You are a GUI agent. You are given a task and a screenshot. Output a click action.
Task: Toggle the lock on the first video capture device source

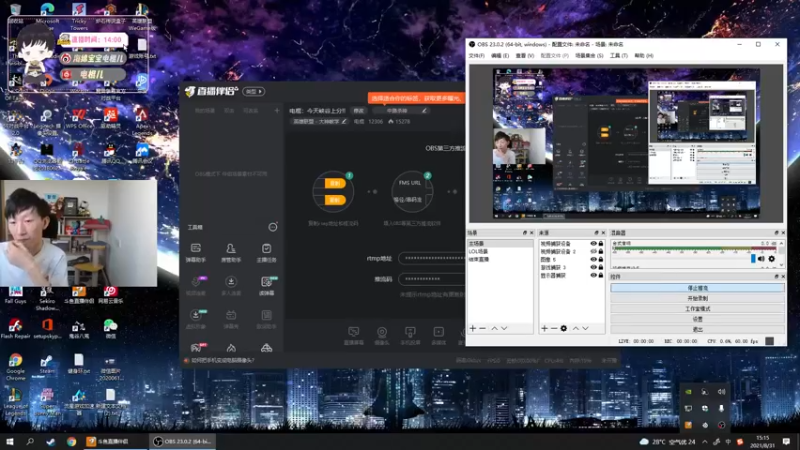(601, 243)
